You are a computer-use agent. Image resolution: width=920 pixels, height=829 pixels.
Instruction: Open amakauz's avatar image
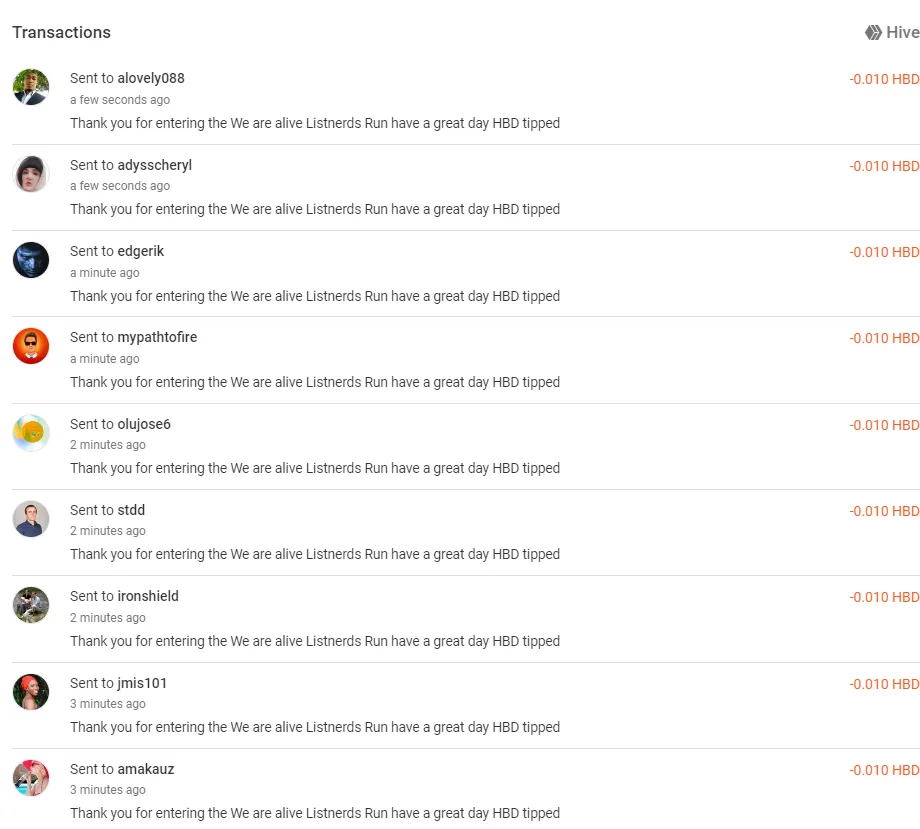tap(31, 778)
